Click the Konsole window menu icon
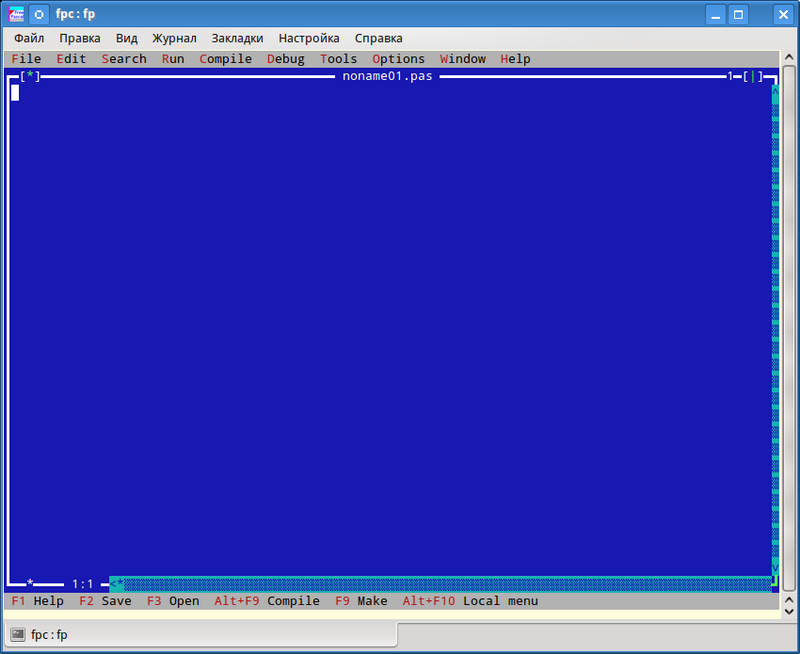 click(16, 14)
